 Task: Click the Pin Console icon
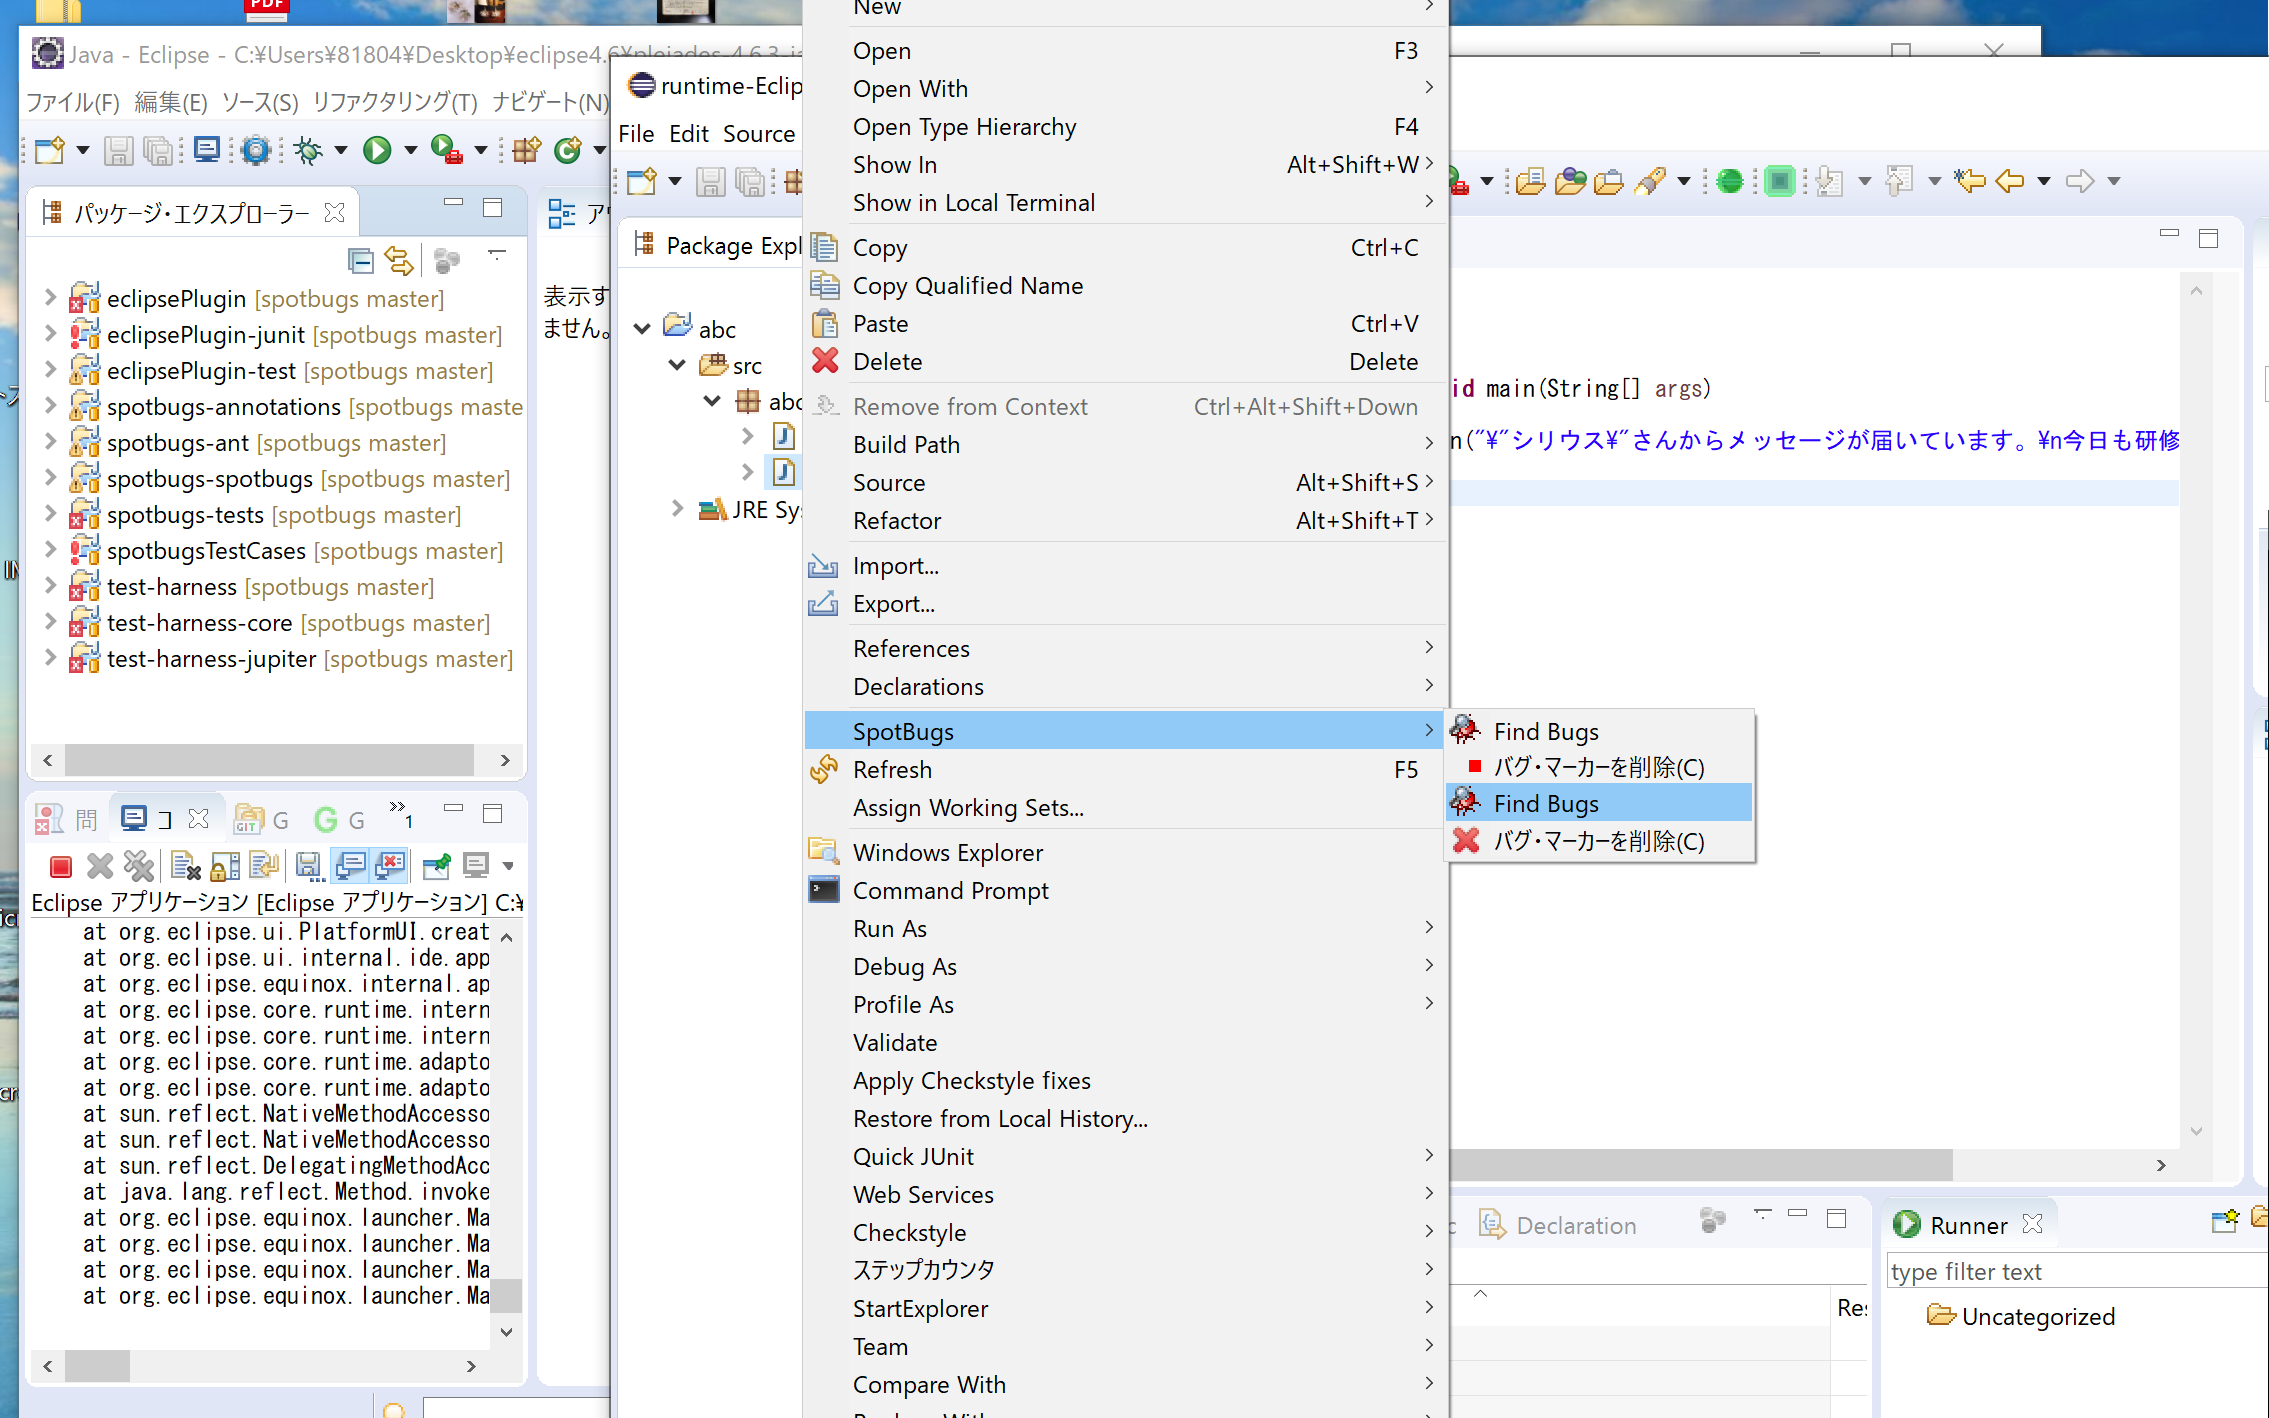click(437, 866)
